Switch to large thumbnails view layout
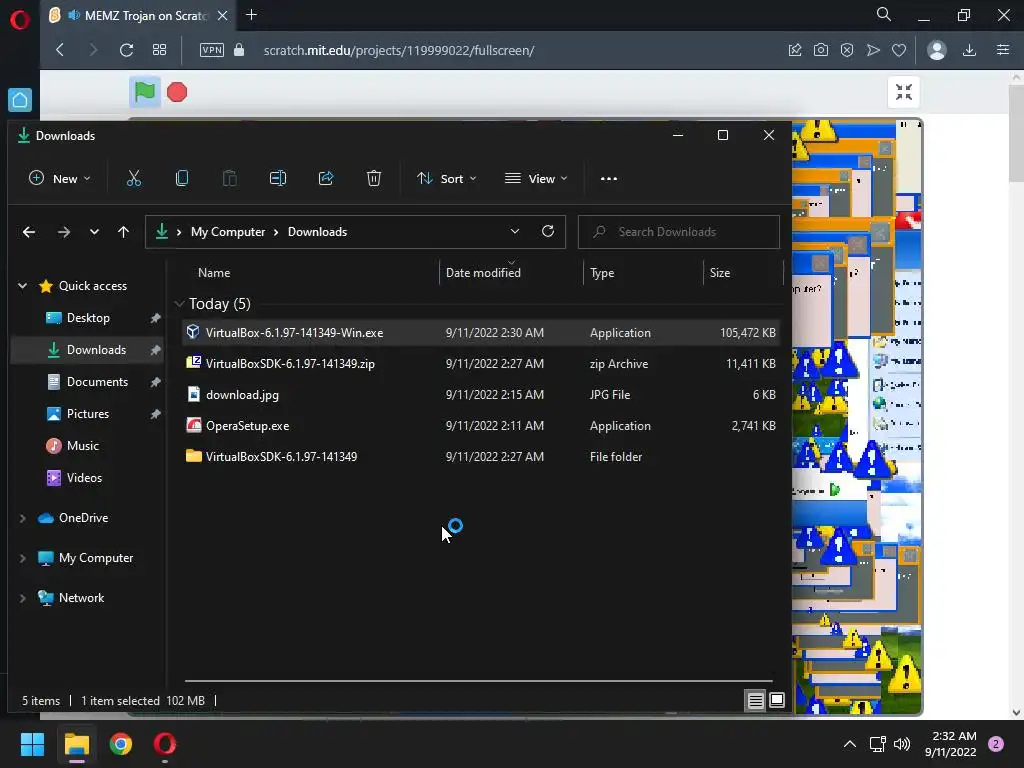The width and height of the screenshot is (1024, 768). tap(777, 700)
